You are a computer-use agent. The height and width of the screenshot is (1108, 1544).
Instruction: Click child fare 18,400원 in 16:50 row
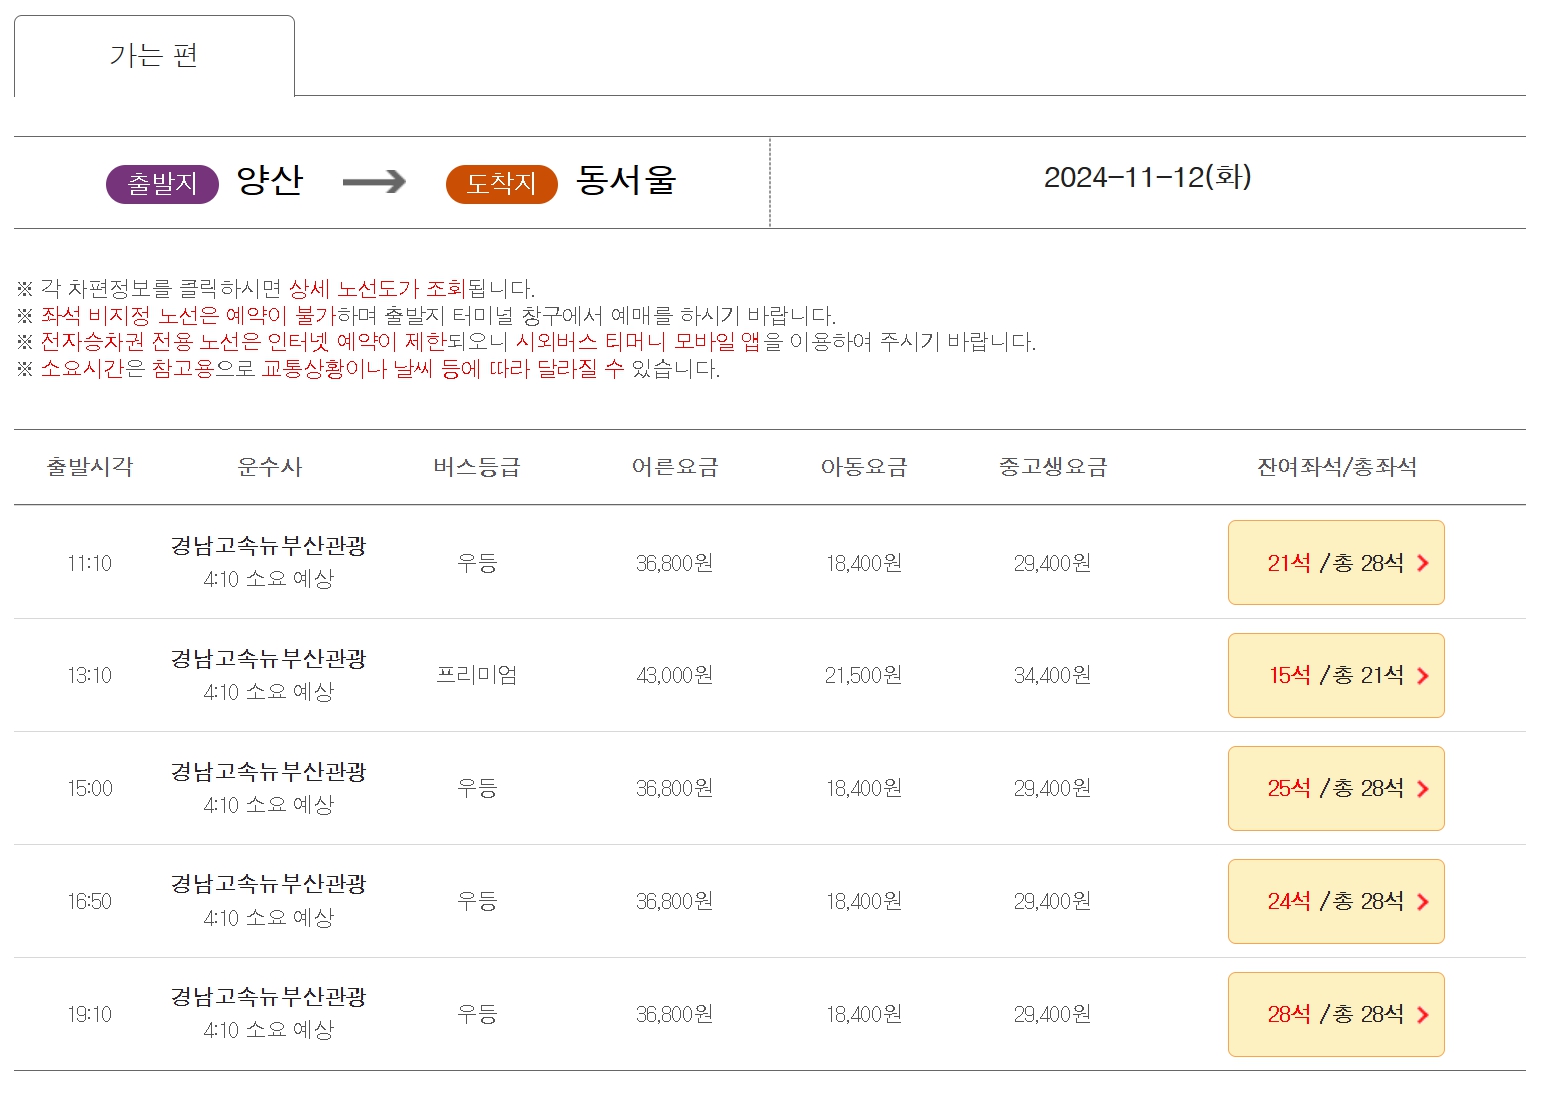coord(864,902)
